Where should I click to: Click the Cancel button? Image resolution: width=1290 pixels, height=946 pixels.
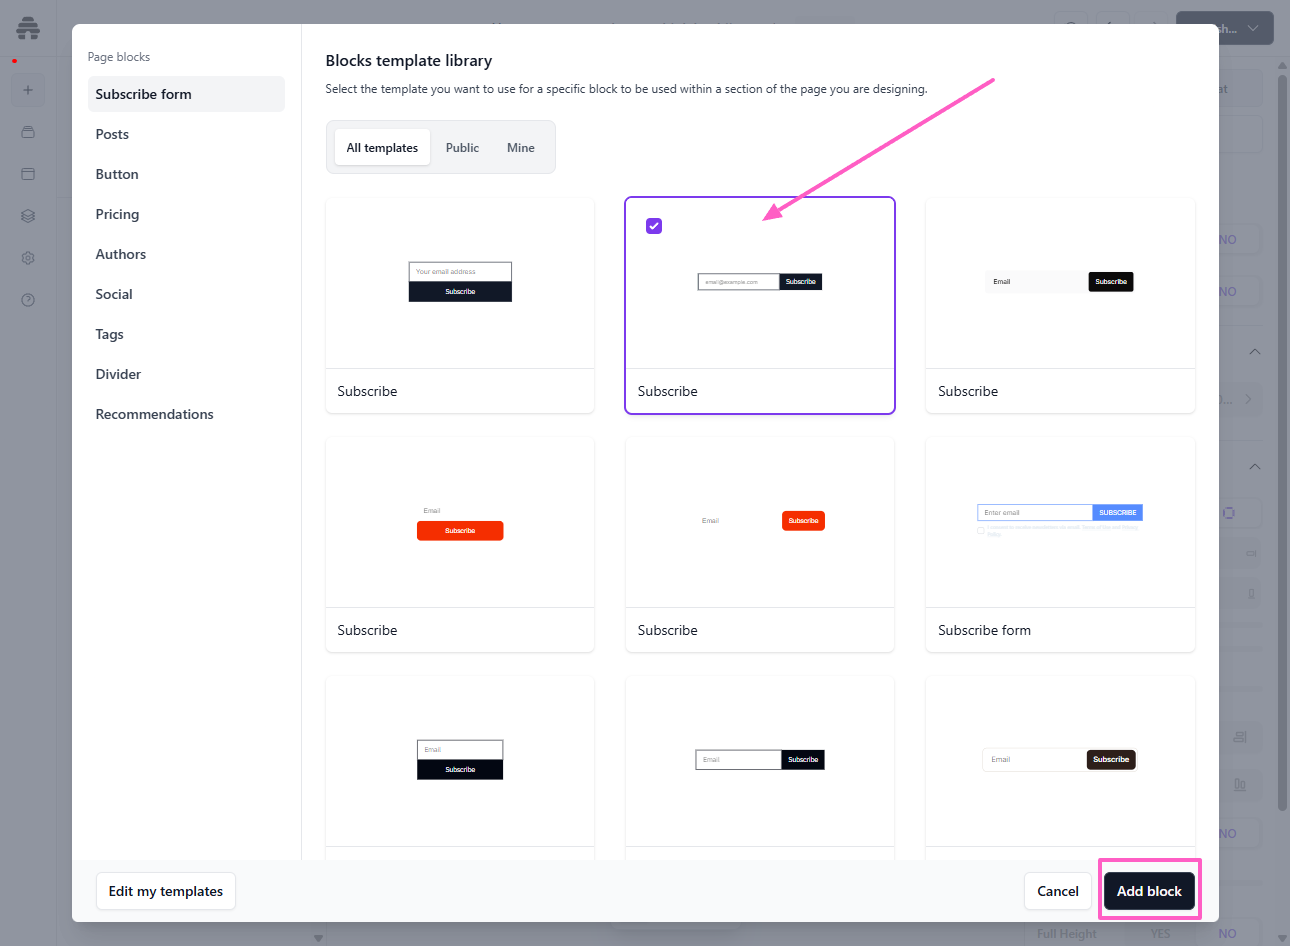tap(1057, 891)
